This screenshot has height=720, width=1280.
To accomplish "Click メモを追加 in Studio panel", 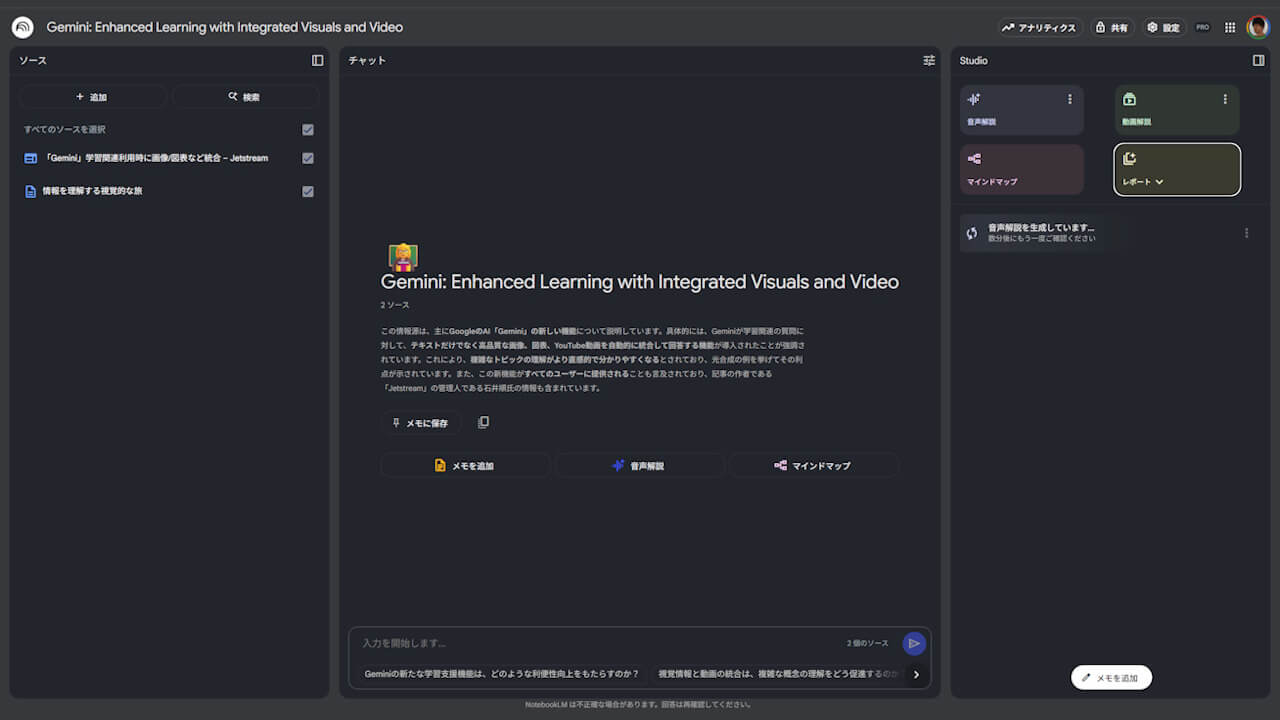I will pyautogui.click(x=1111, y=678).
